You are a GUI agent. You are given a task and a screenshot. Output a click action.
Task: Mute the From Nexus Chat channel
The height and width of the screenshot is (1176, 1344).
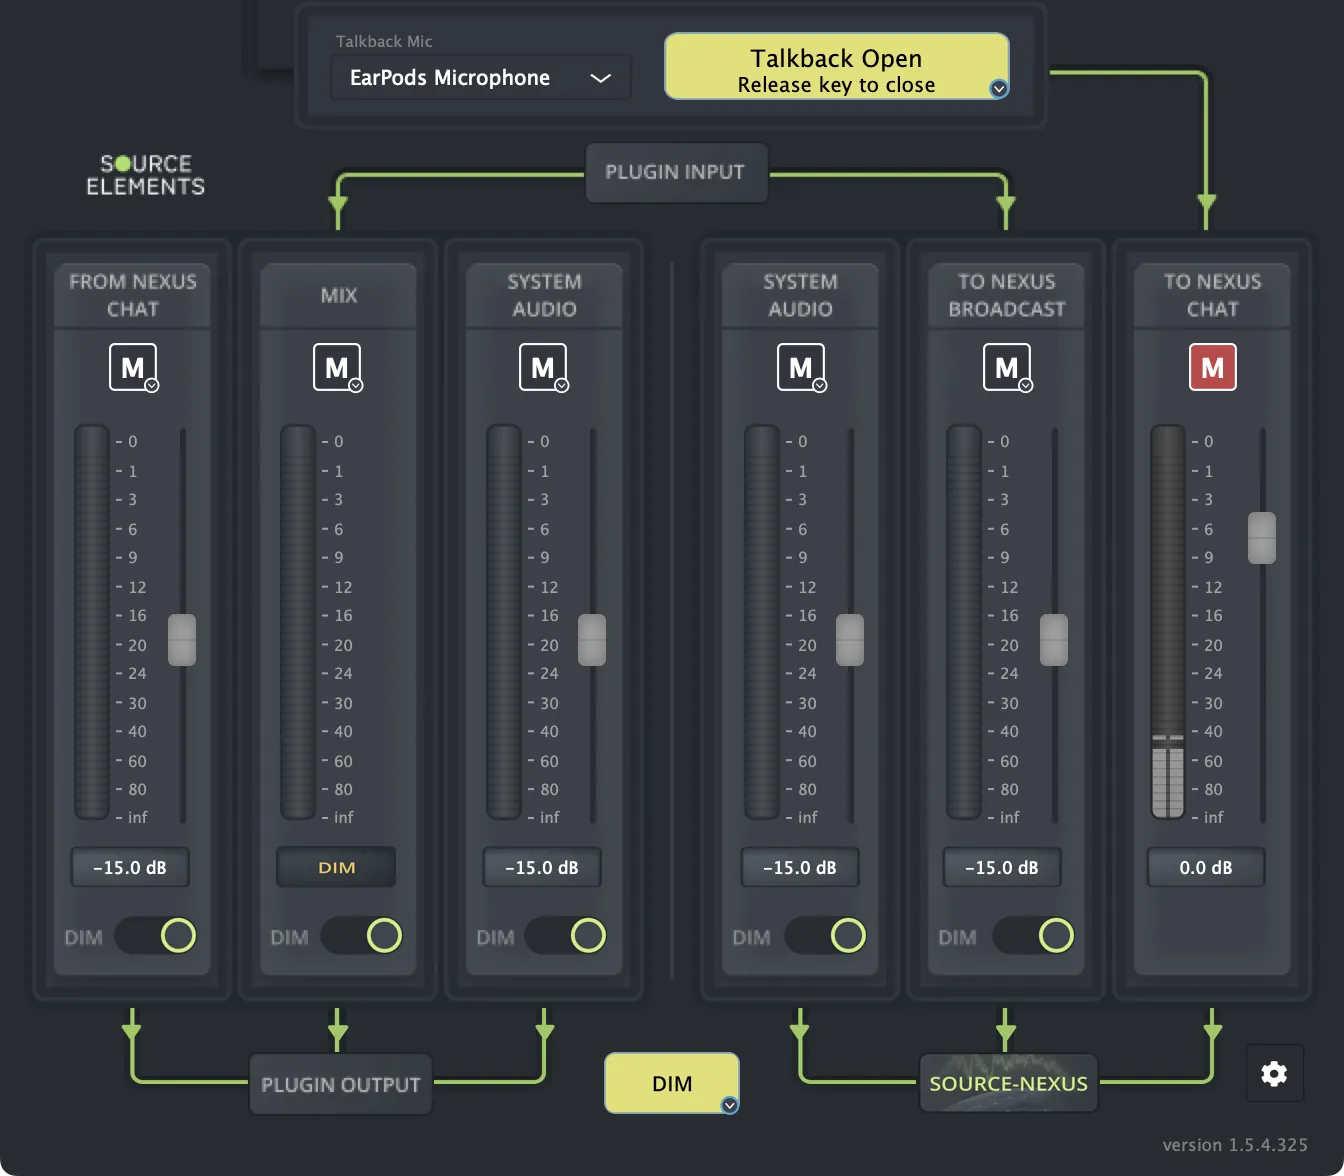[x=132, y=367]
